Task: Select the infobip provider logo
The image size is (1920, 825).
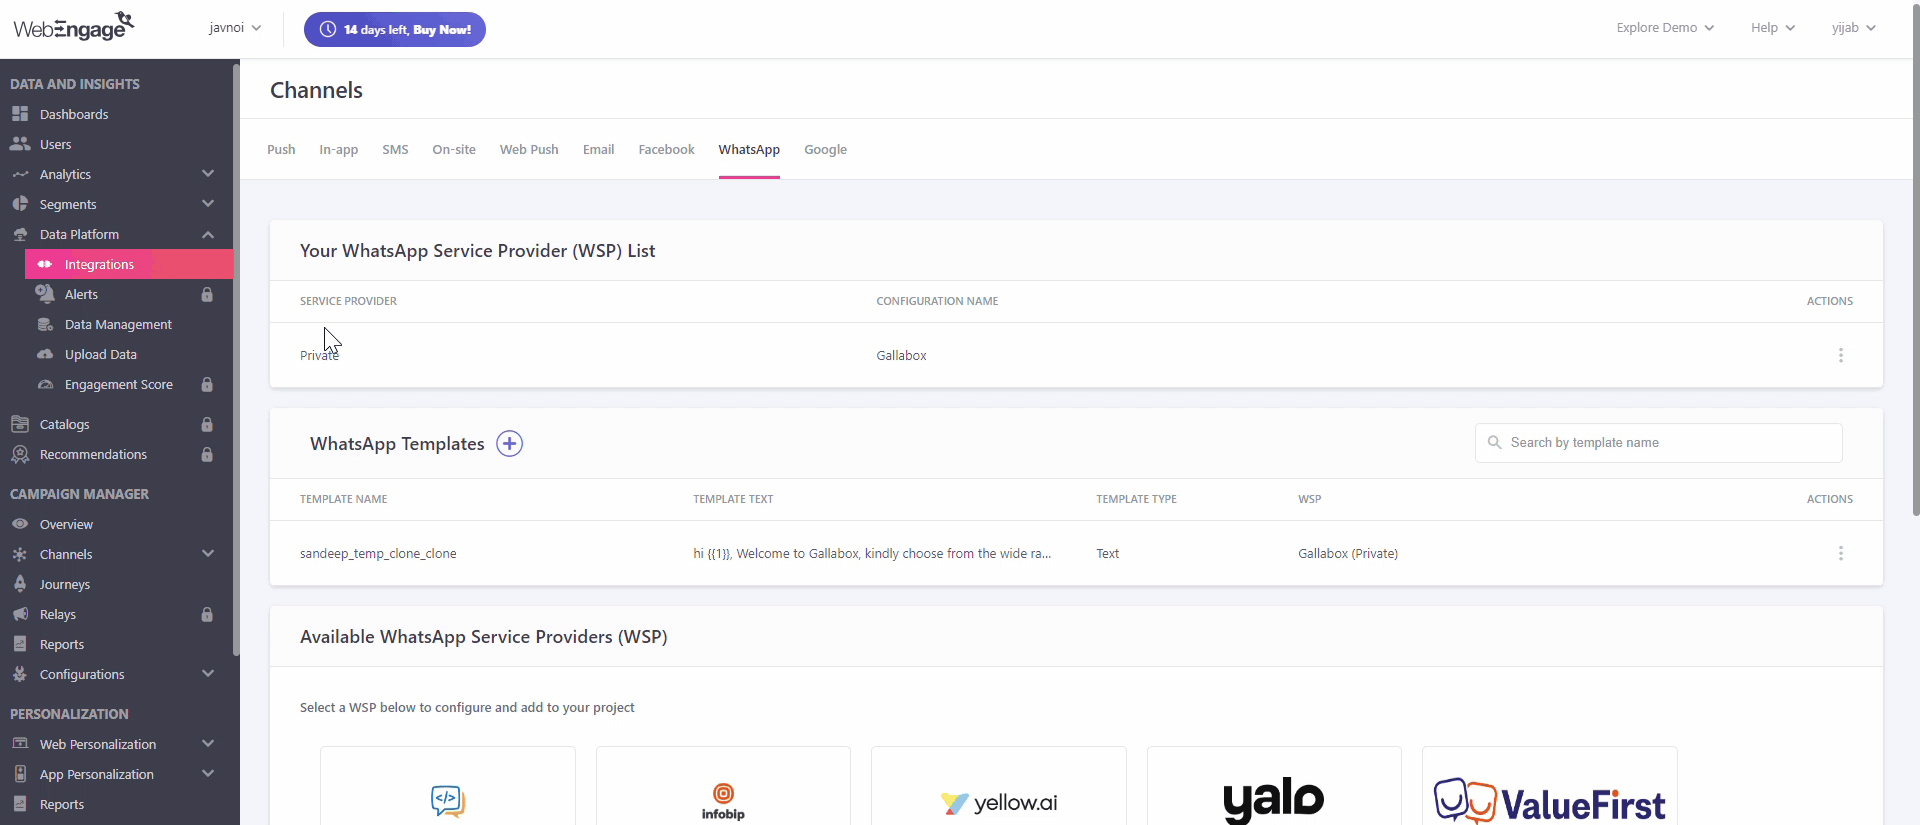Action: coord(723,800)
